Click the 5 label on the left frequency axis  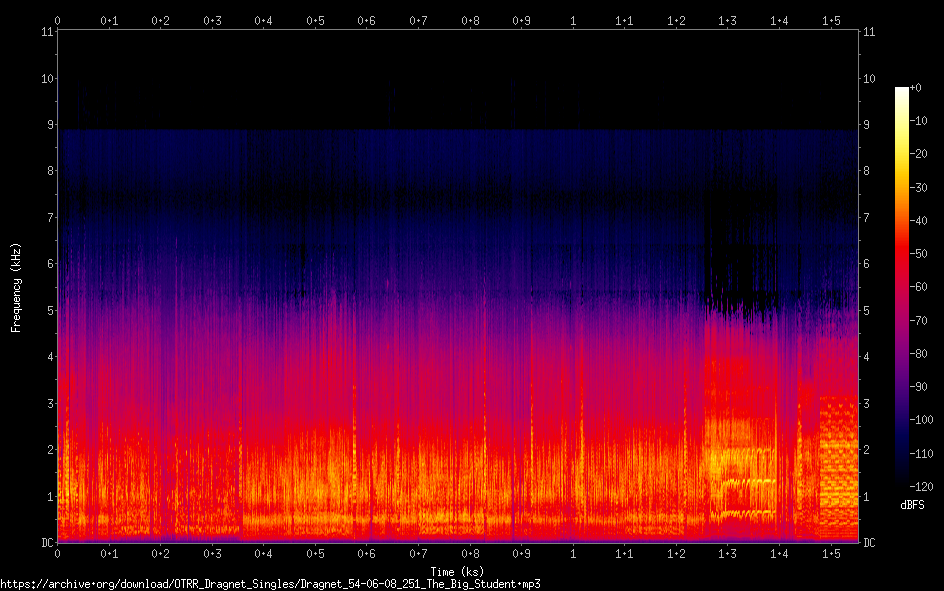pyautogui.click(x=48, y=311)
